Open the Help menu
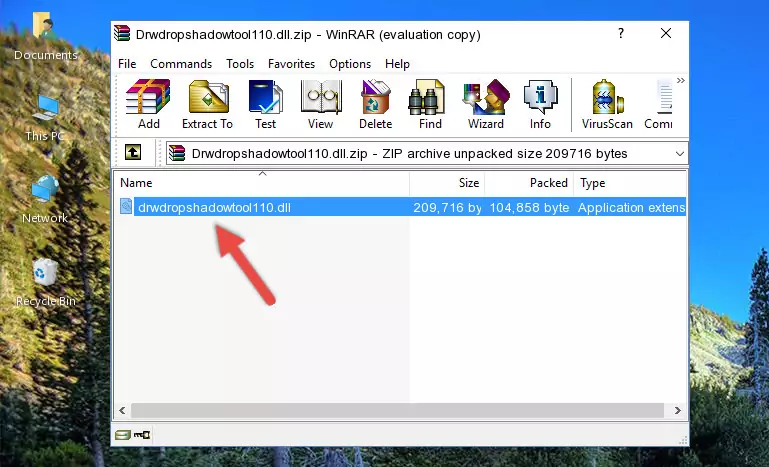This screenshot has width=769, height=467. [397, 64]
